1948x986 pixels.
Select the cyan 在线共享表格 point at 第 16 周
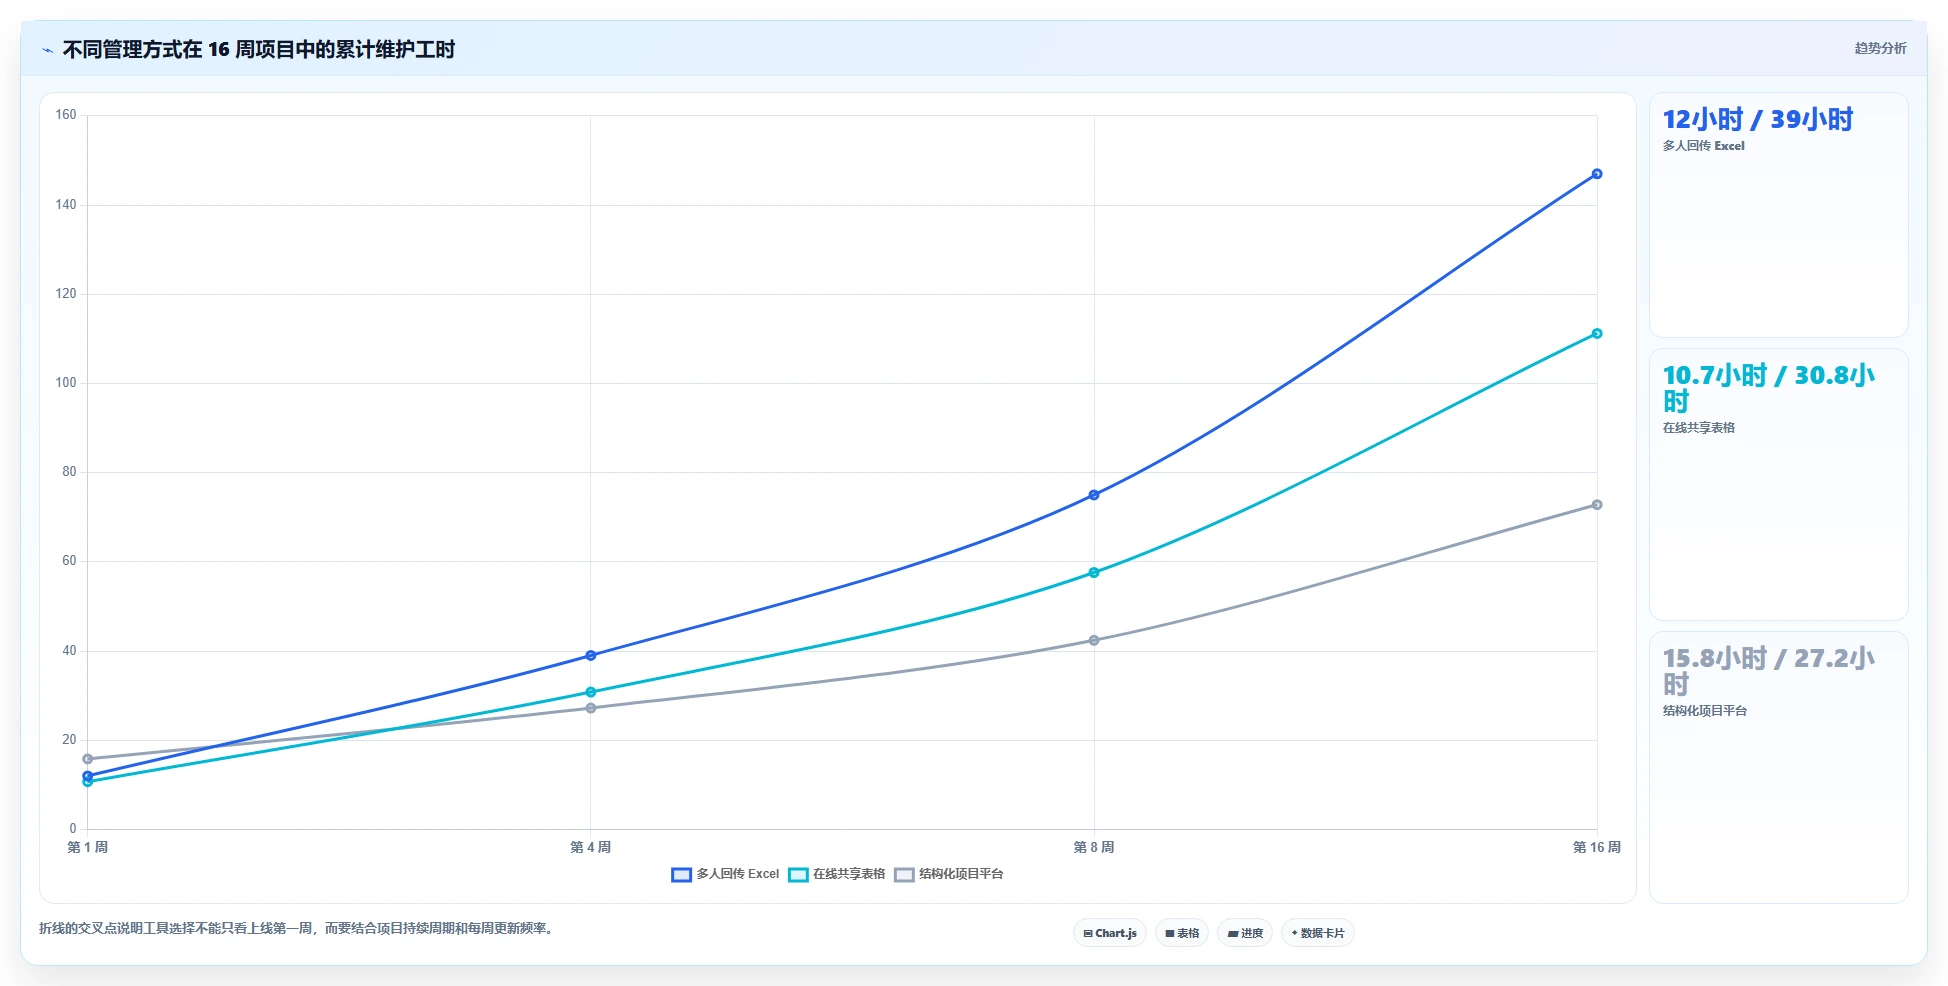pyautogui.click(x=1597, y=334)
